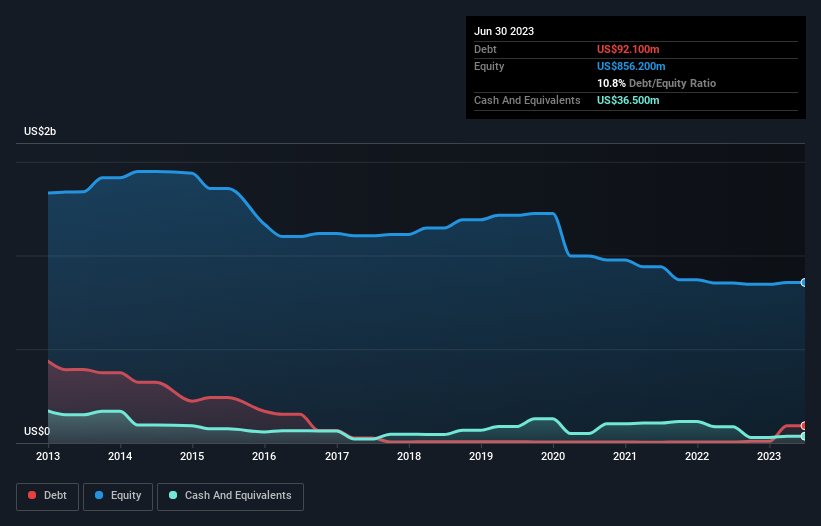Toggle the Cash And Equivalents legend button
The height and width of the screenshot is (526, 821).
pos(230,496)
